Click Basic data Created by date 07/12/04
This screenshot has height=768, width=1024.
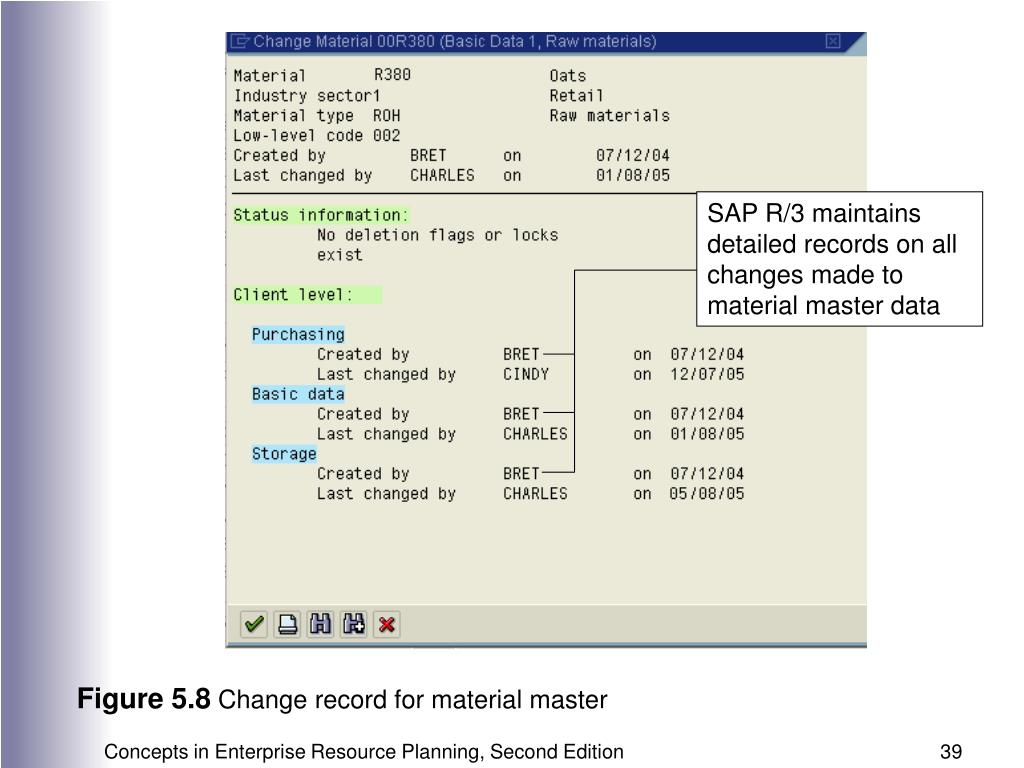click(707, 414)
